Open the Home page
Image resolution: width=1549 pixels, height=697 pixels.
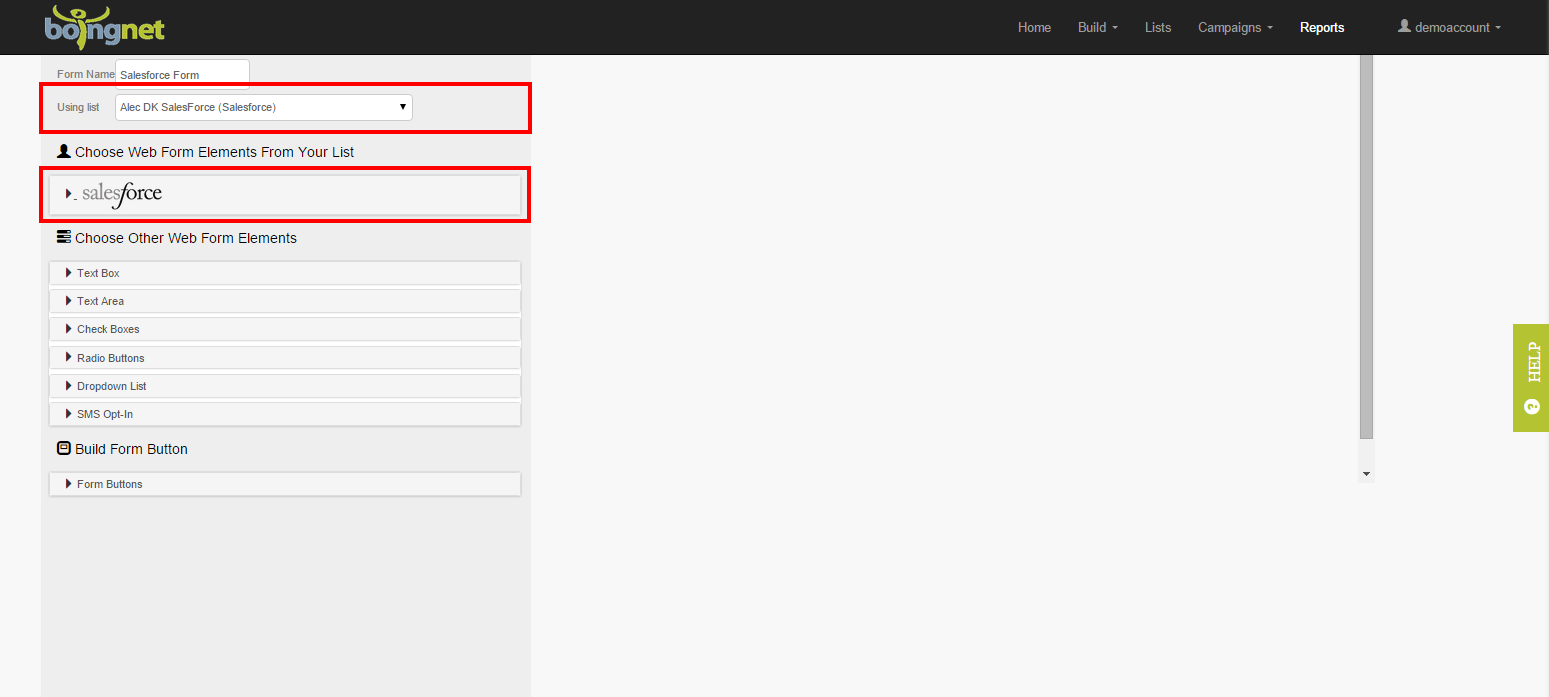coord(1034,27)
